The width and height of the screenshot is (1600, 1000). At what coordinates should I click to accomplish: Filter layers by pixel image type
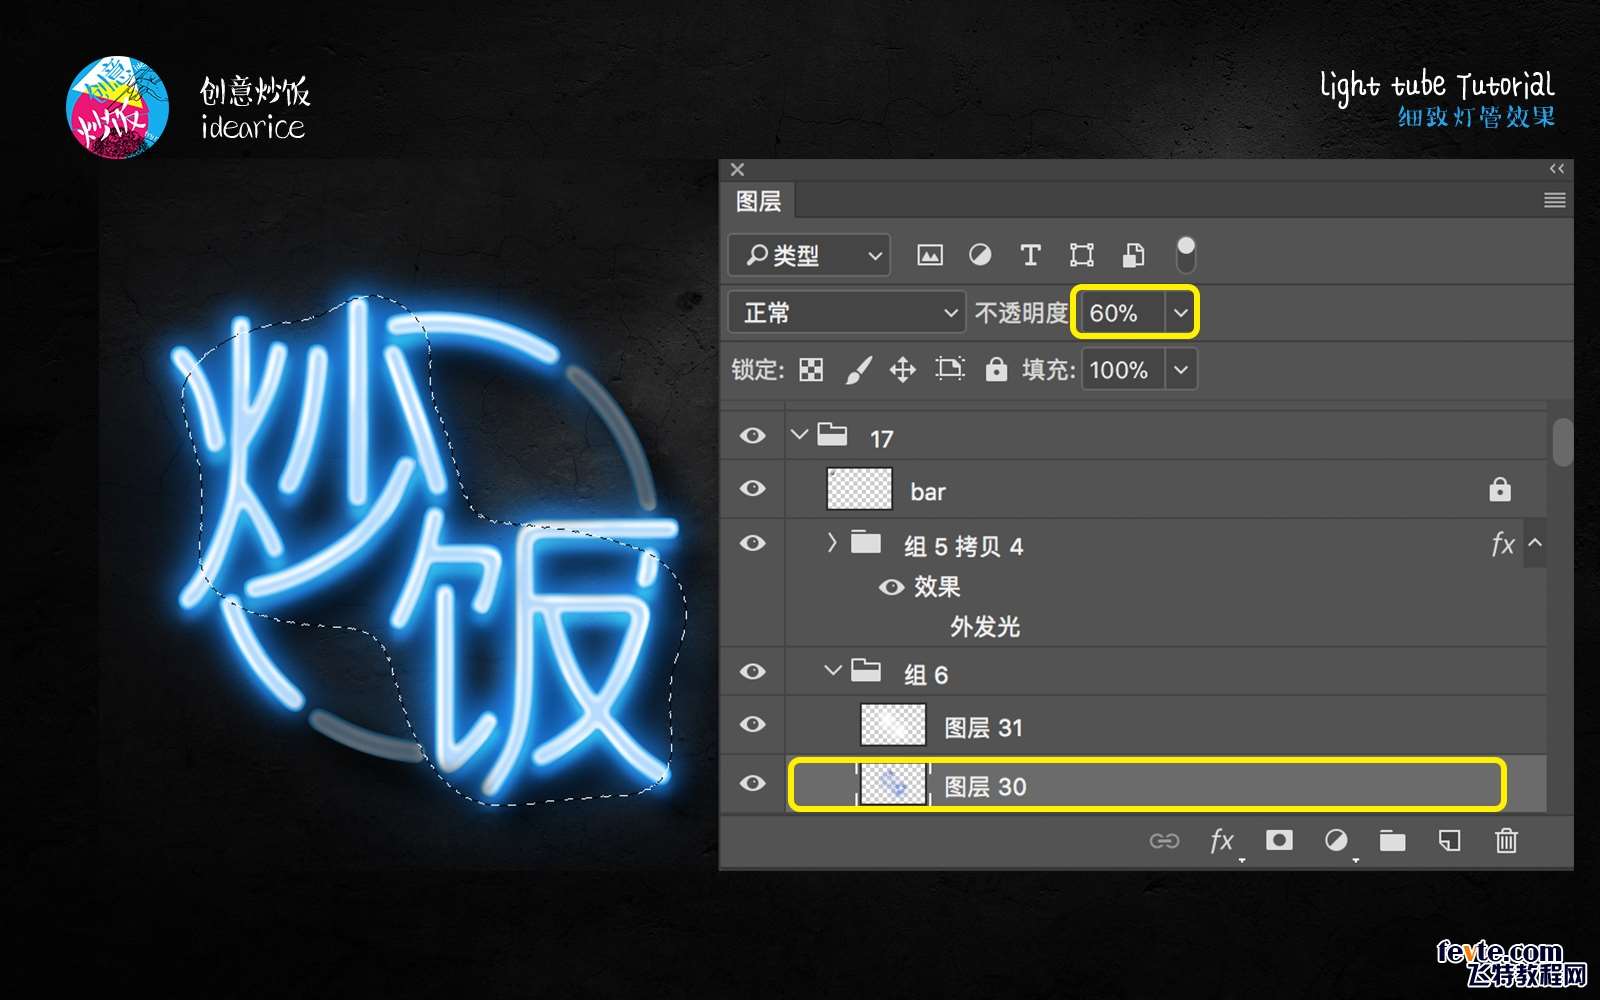[930, 255]
